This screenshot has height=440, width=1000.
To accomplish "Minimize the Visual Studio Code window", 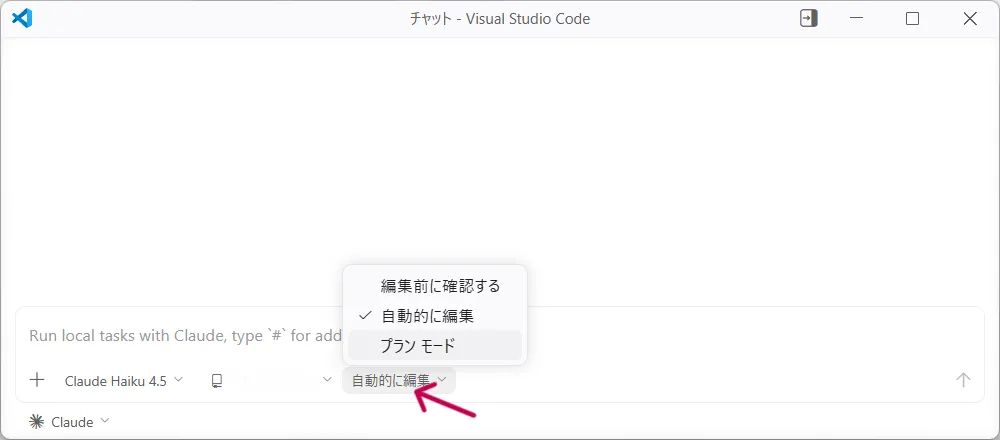I will (857, 18).
